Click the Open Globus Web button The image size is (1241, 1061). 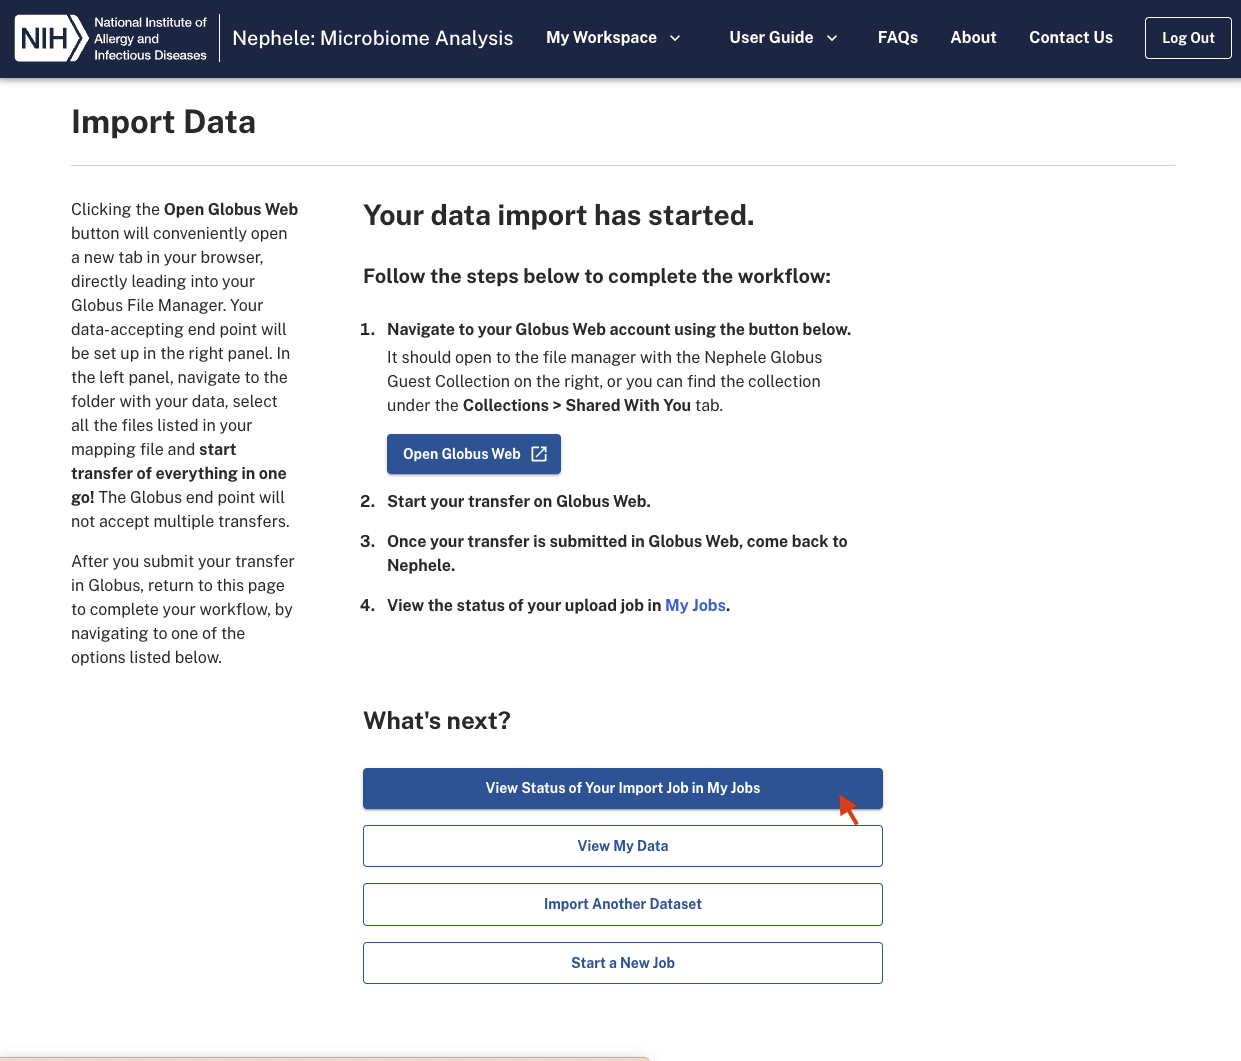click(x=462, y=454)
